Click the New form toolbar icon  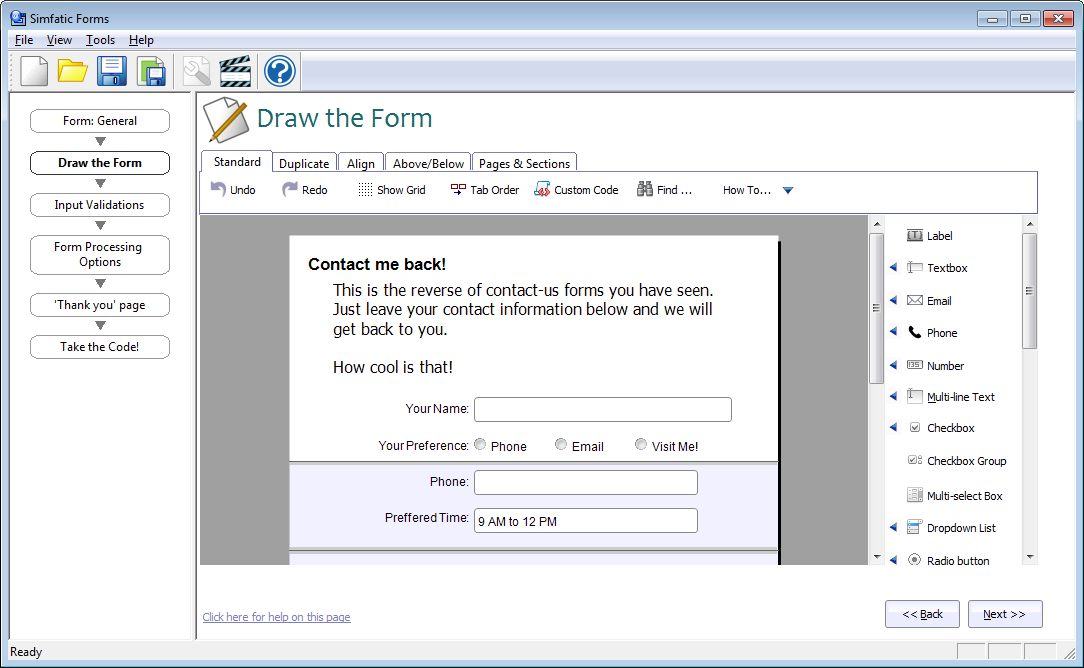[34, 71]
